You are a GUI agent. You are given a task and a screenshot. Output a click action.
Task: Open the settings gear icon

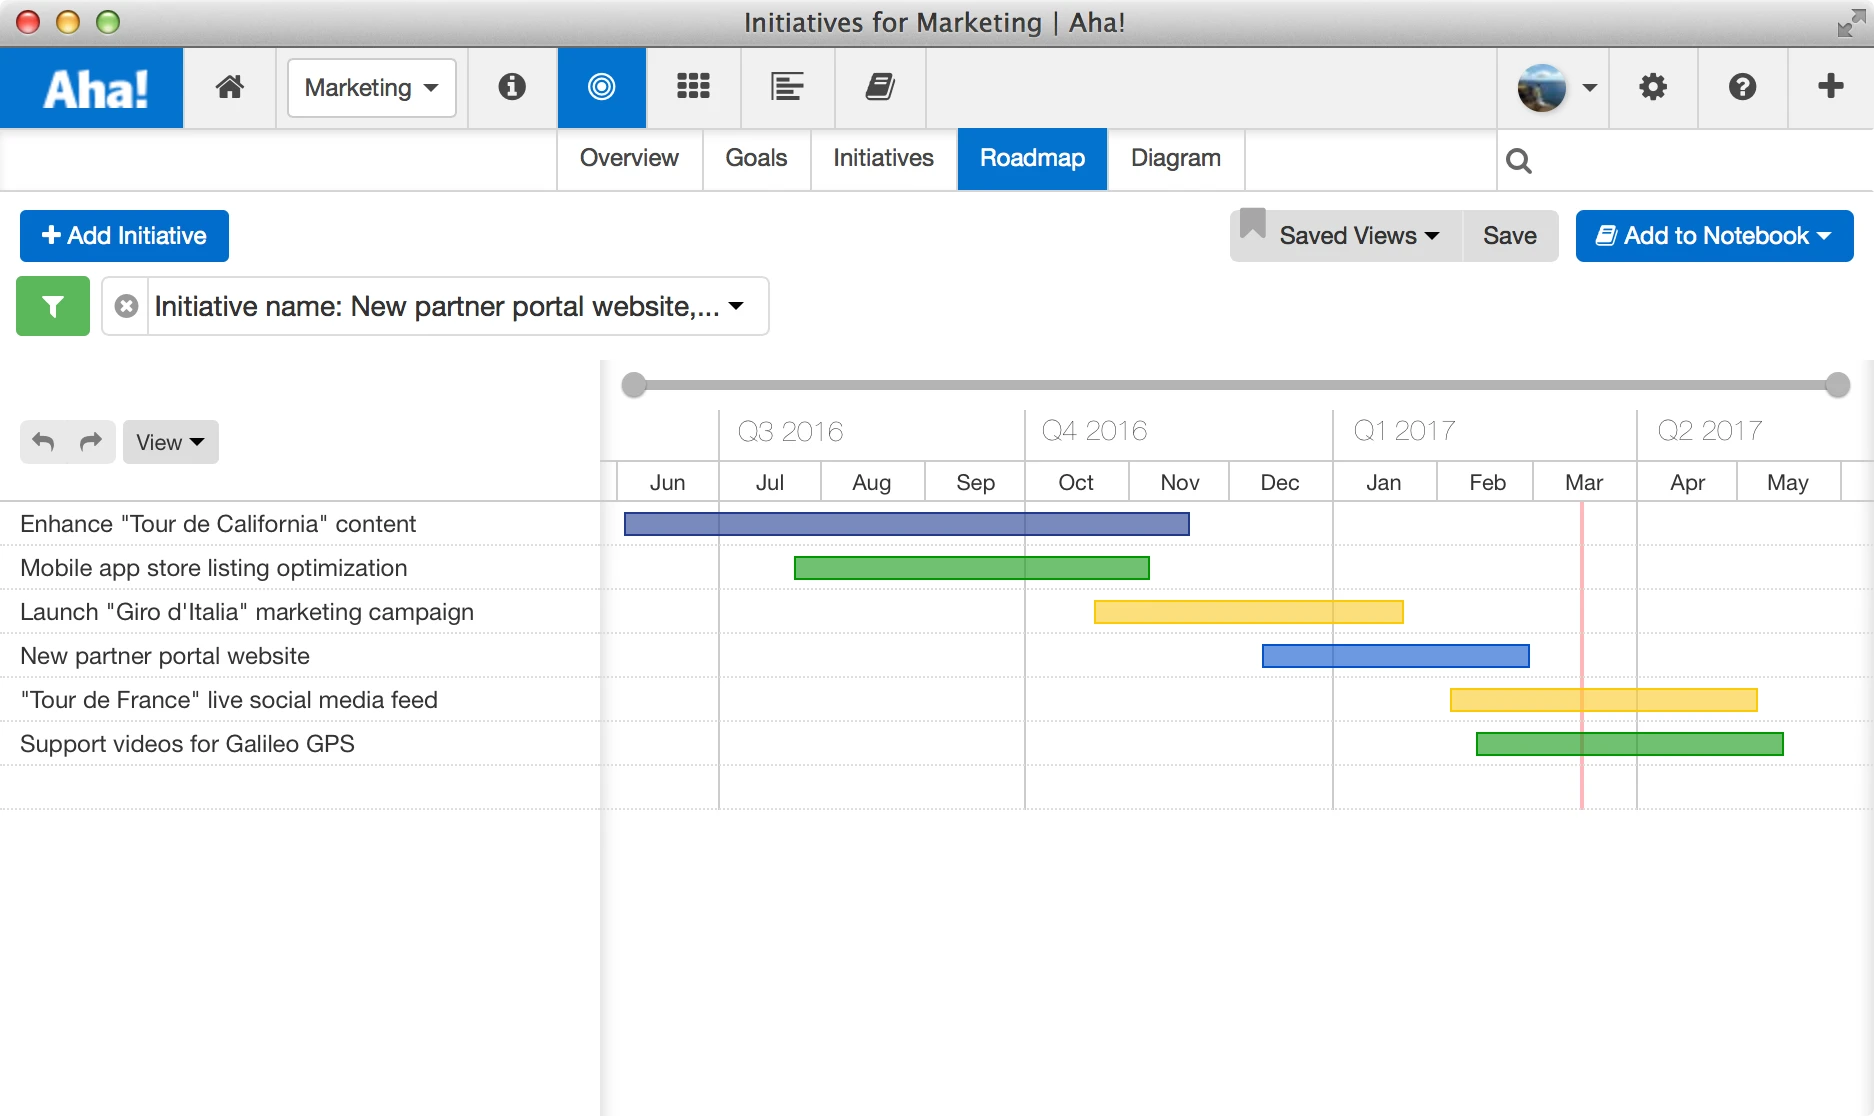pos(1653,87)
